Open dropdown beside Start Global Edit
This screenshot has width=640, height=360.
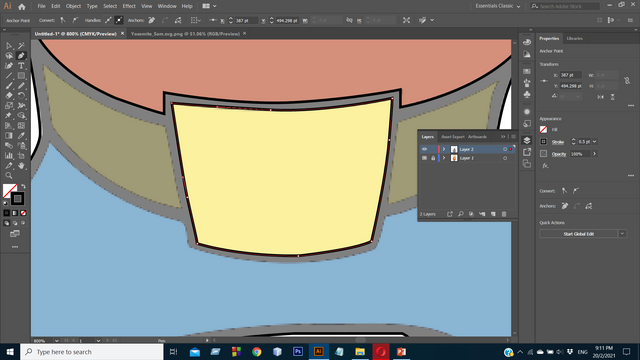pos(622,234)
